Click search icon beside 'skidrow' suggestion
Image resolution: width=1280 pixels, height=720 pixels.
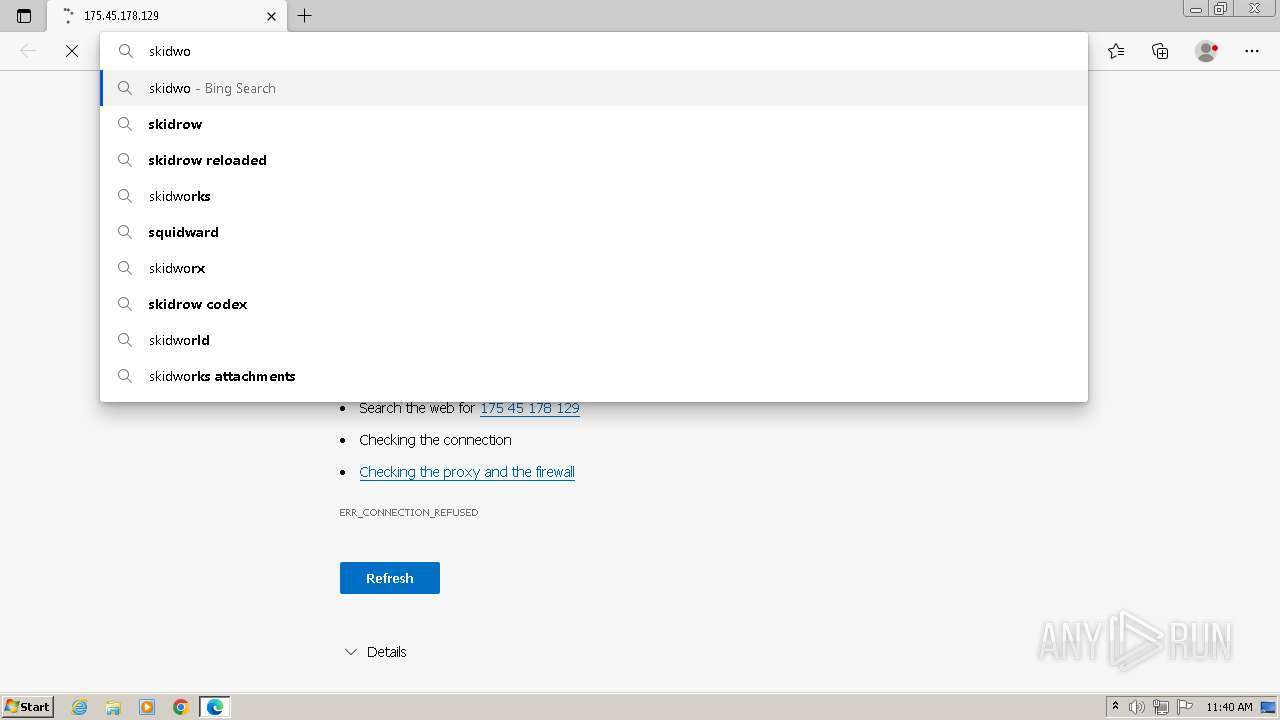click(x=125, y=124)
